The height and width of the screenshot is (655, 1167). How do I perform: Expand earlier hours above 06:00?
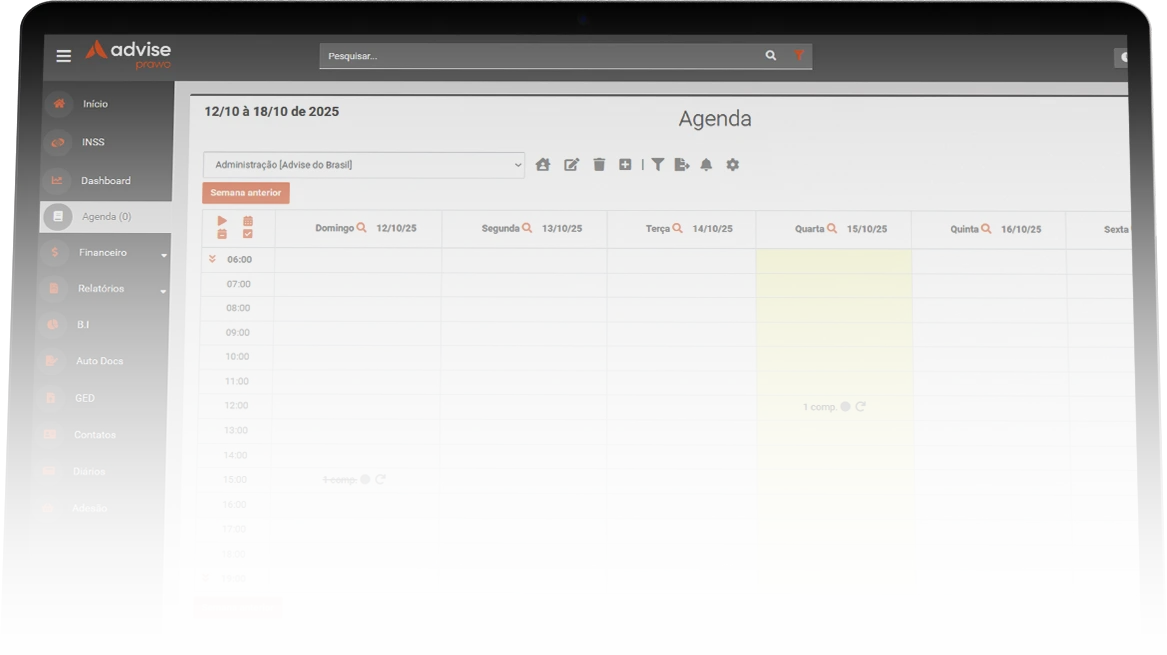(x=212, y=259)
